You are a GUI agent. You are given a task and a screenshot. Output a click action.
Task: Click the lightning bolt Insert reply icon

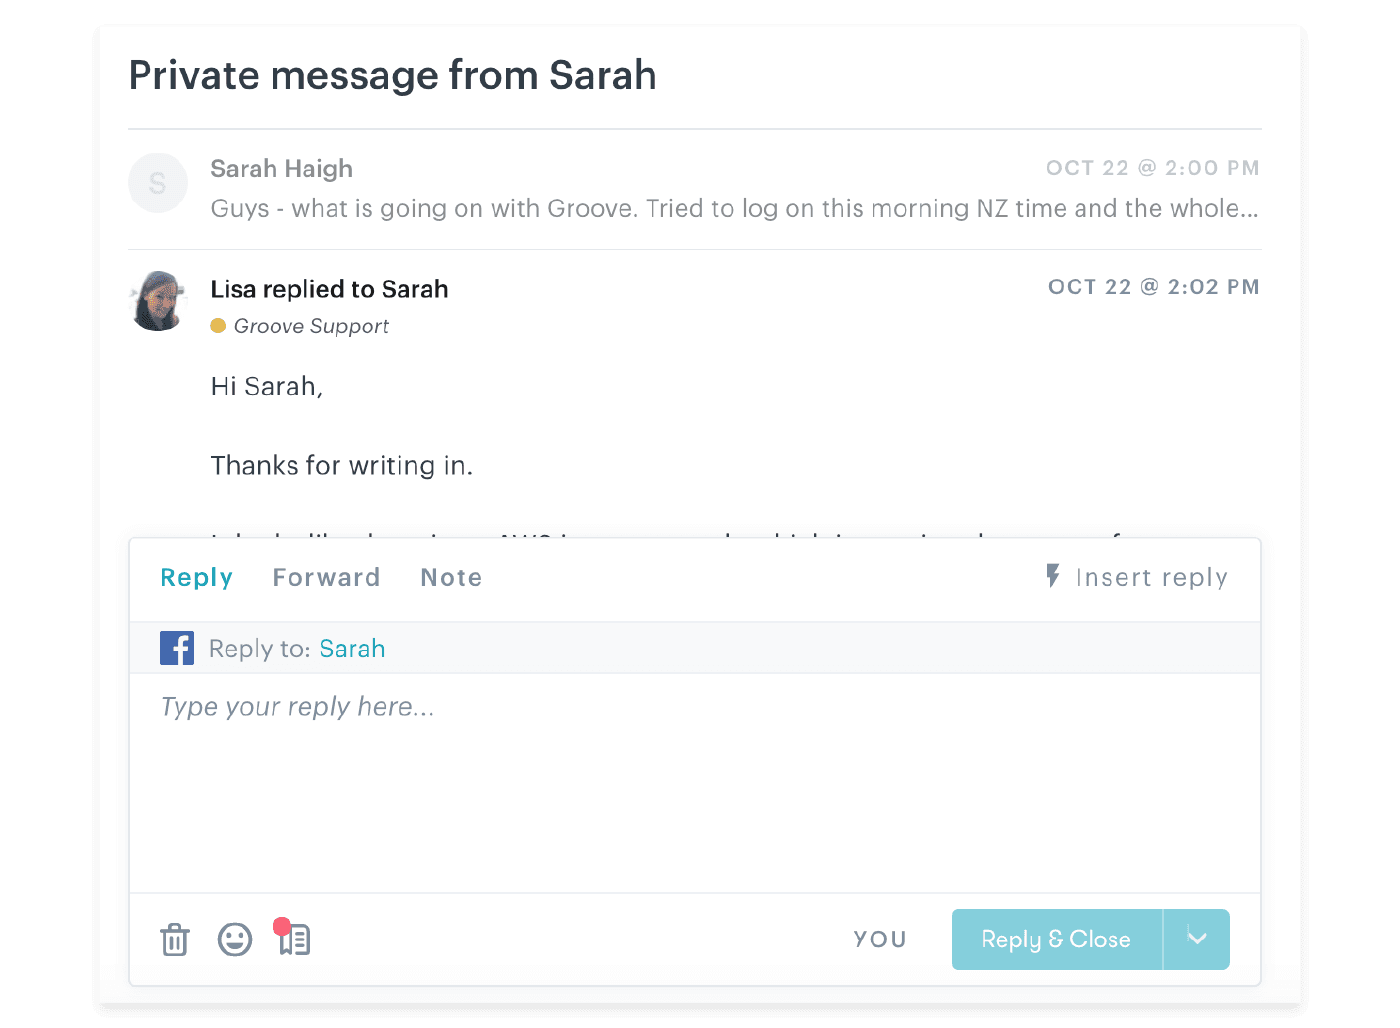1051,577
